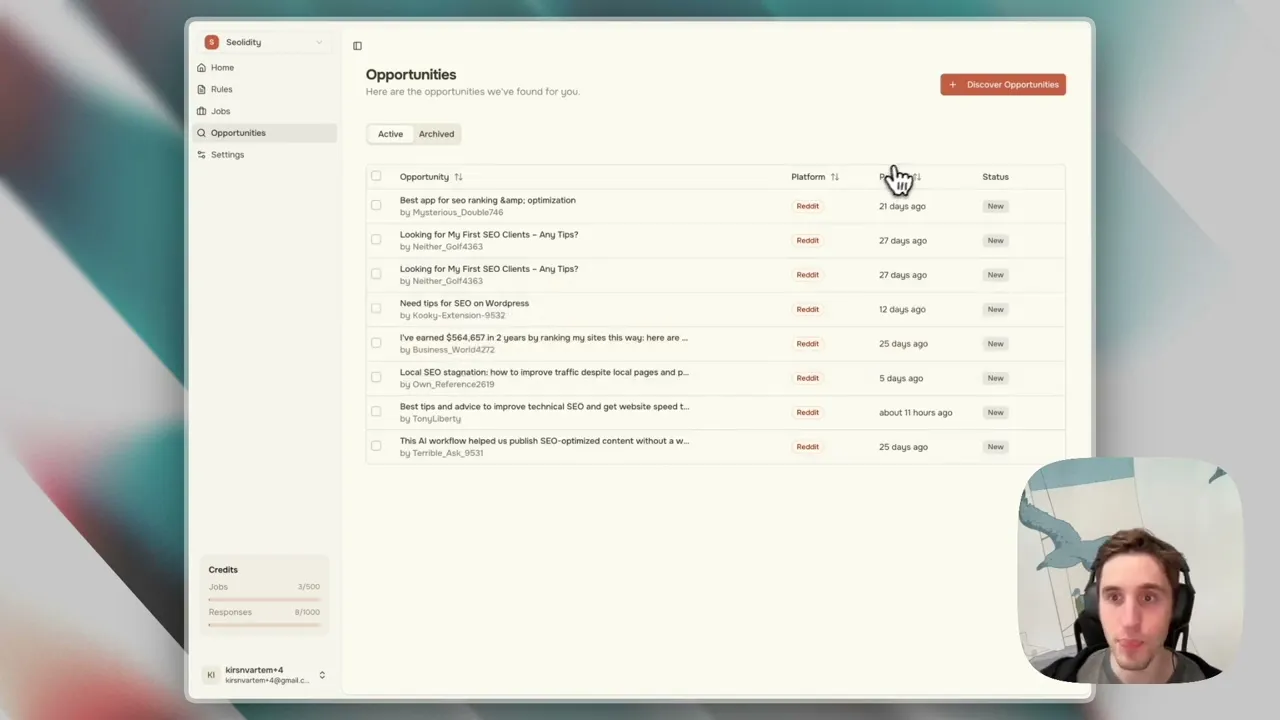Screen dimensions: 1280x720
Task: Click the Responses credits progress bar
Action: (x=264, y=625)
